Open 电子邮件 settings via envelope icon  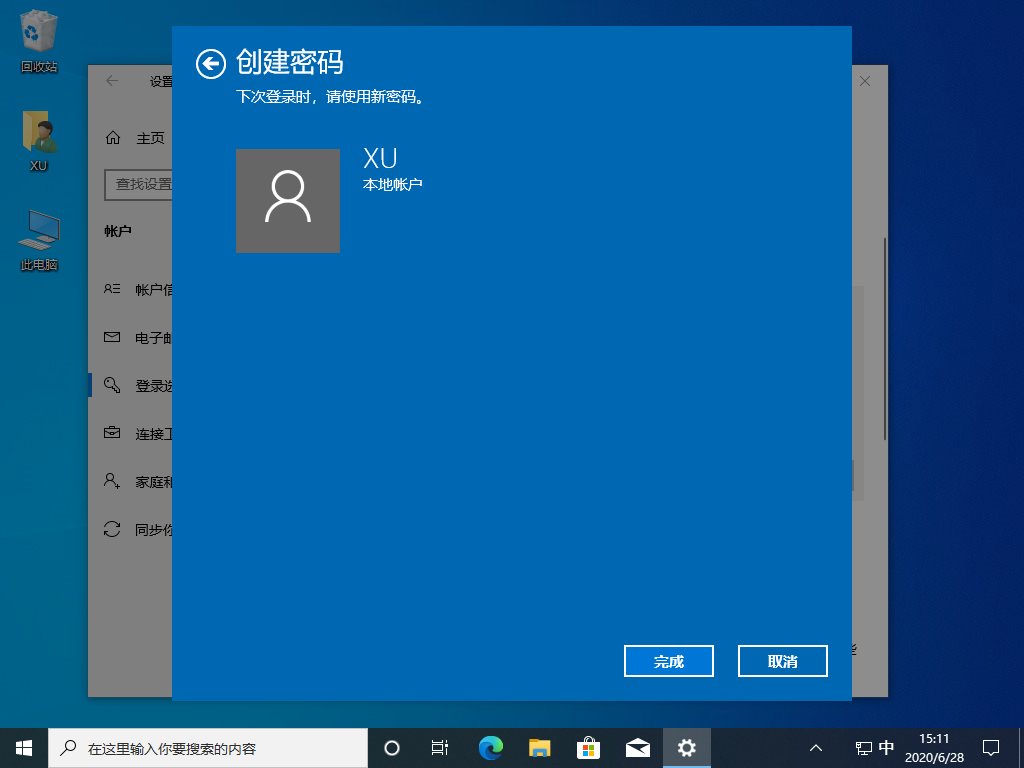(112, 336)
